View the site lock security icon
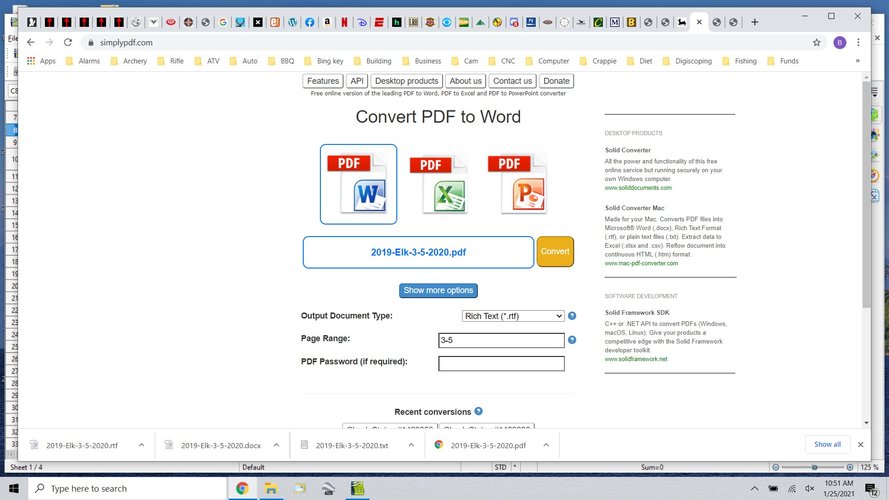Screen dimensions: 889x500 (91, 43)
